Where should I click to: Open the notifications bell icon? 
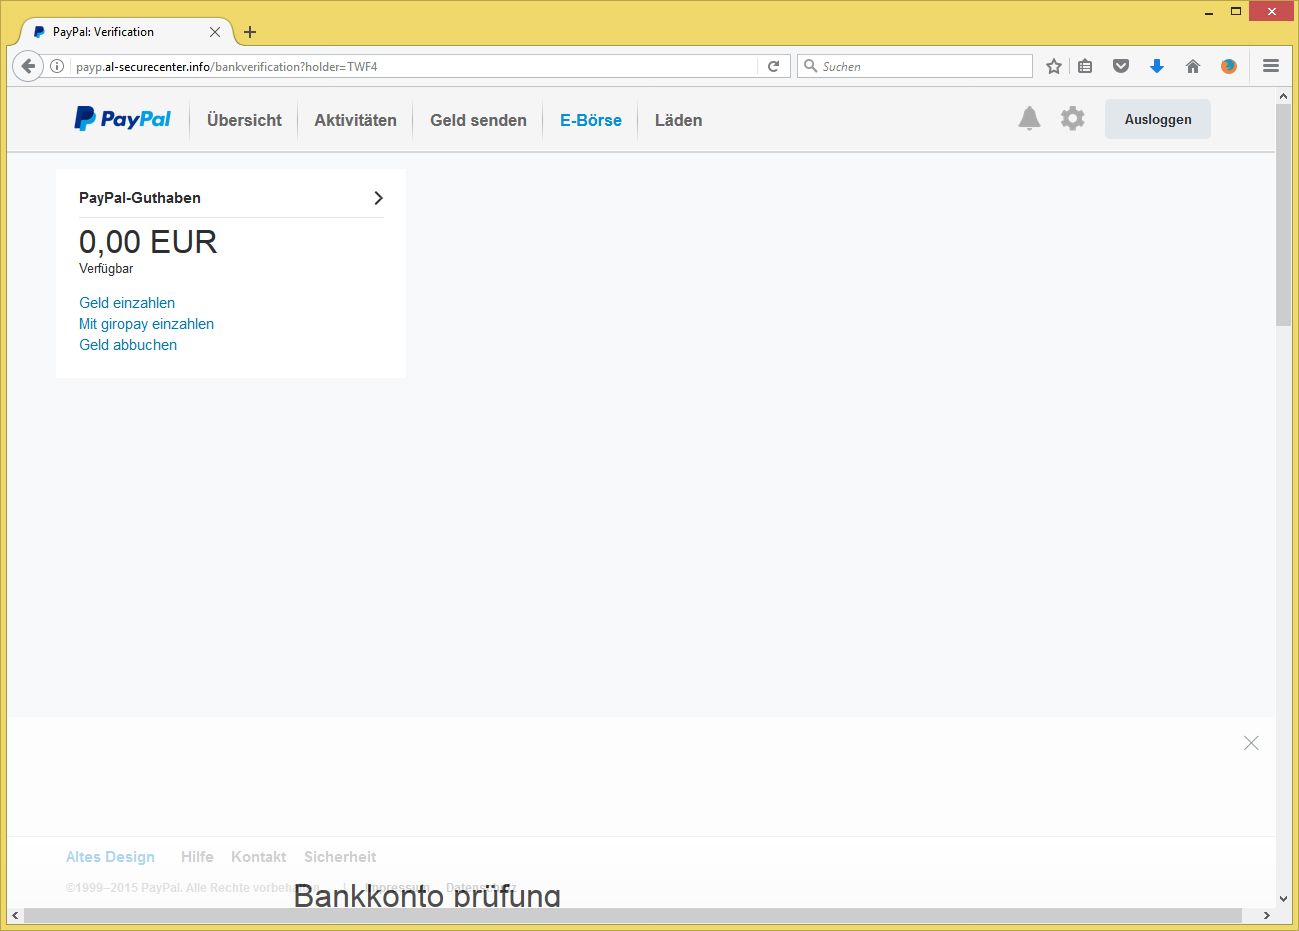coord(1029,118)
